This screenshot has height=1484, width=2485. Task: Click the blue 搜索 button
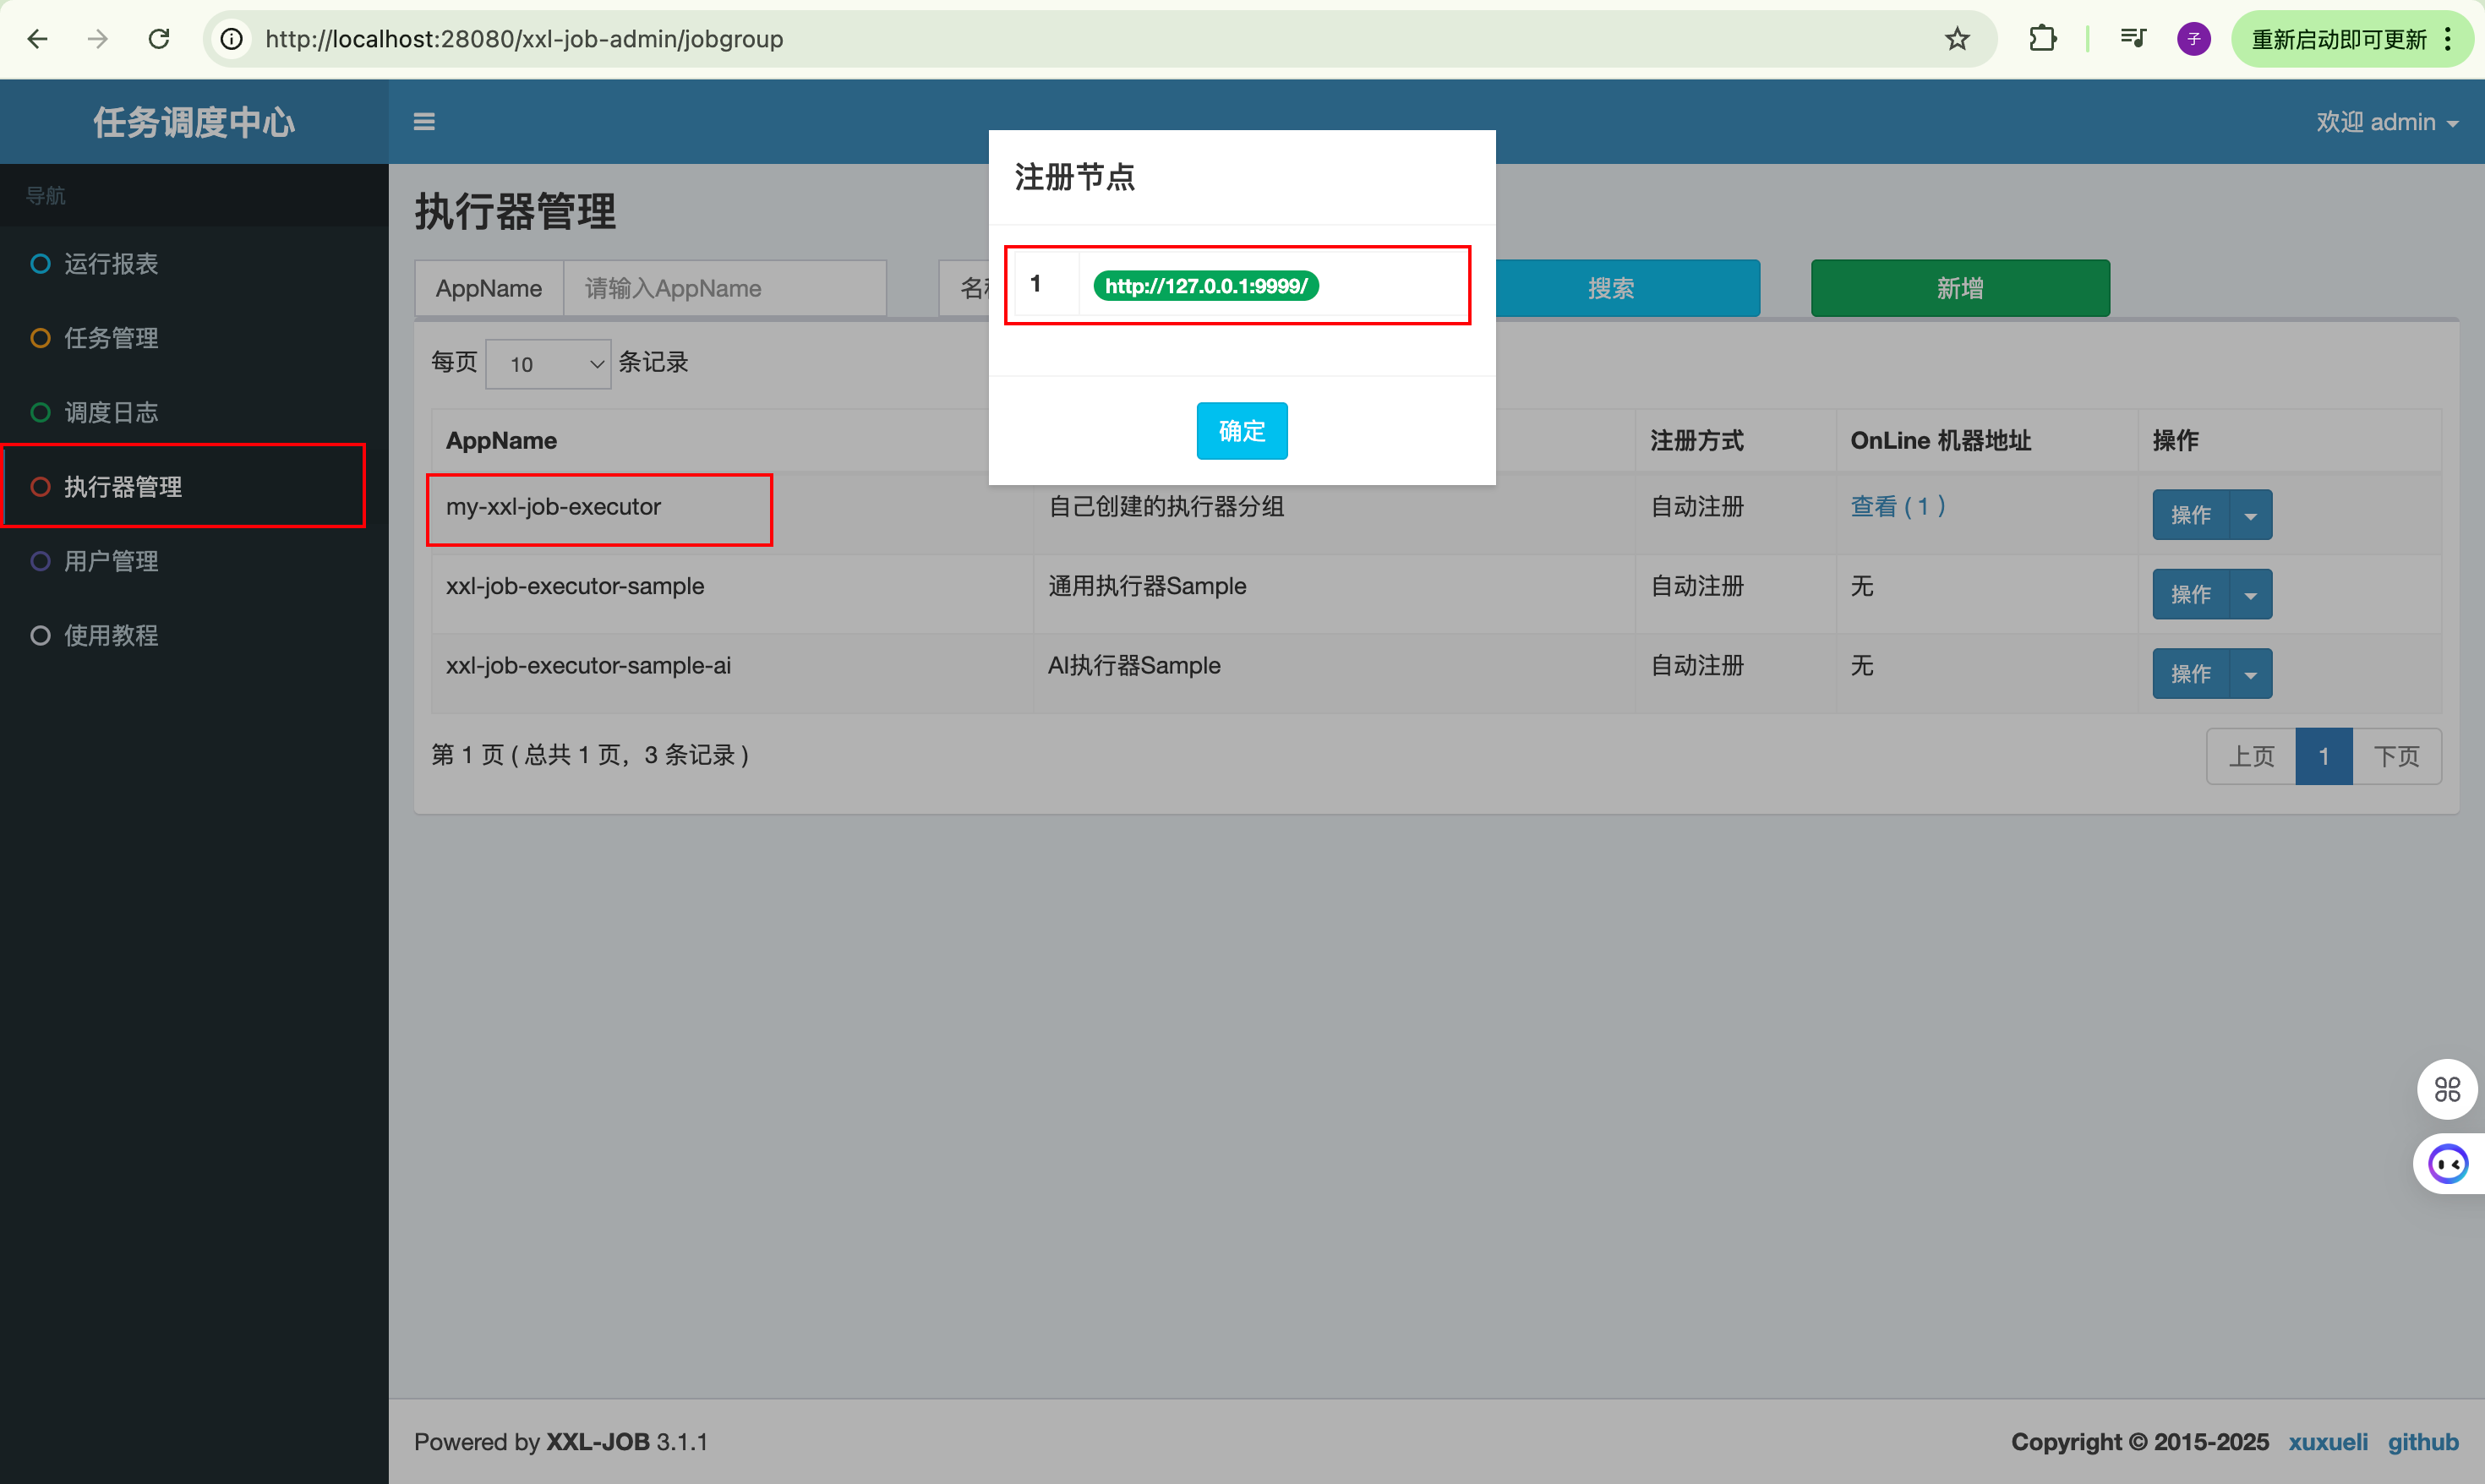click(x=1627, y=289)
